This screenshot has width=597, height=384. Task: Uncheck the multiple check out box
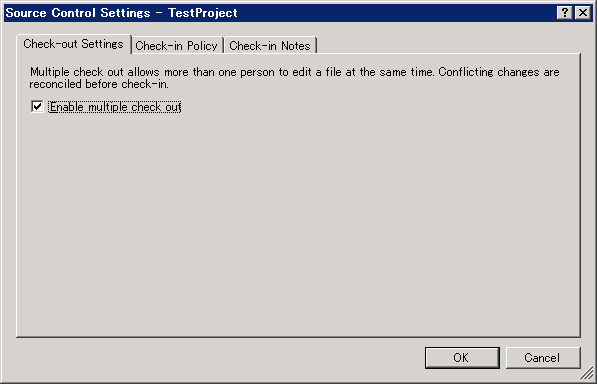[37, 107]
